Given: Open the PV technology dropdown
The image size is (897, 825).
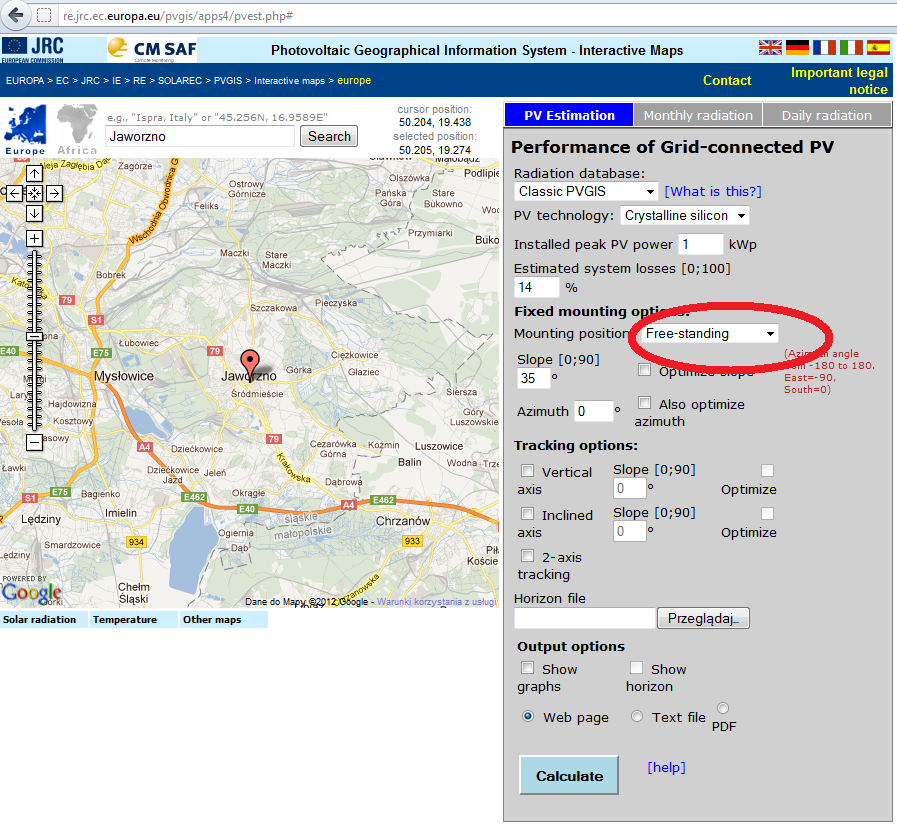Looking at the screenshot, I should pos(685,216).
